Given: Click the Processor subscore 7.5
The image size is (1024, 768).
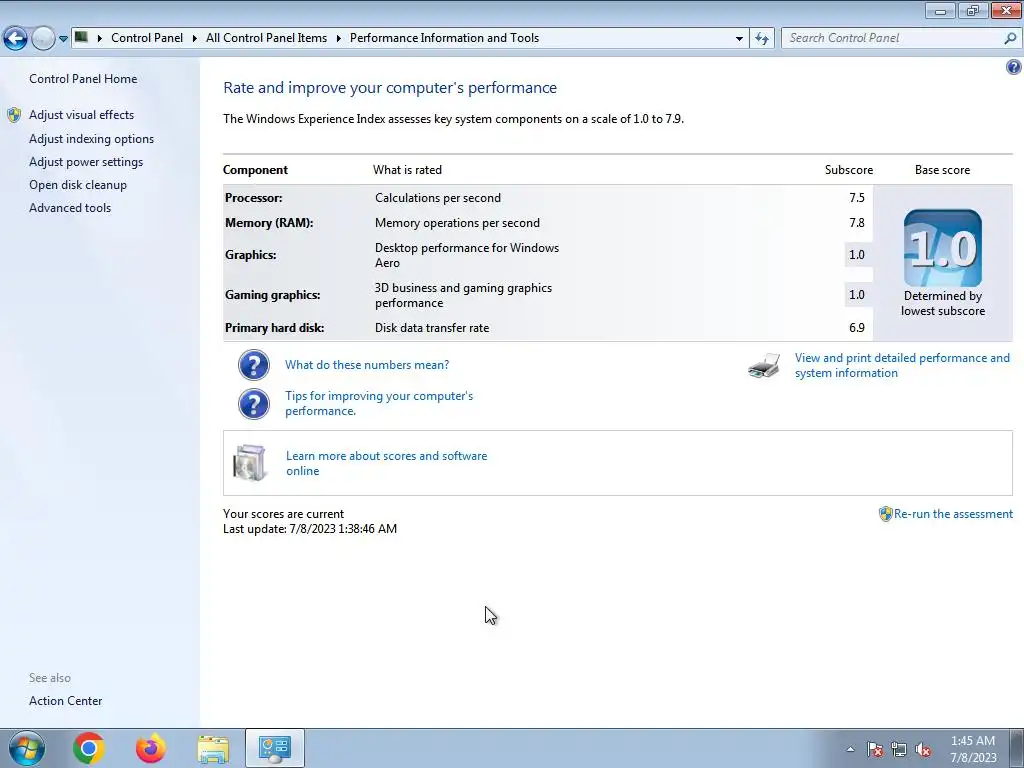Looking at the screenshot, I should (857, 197).
